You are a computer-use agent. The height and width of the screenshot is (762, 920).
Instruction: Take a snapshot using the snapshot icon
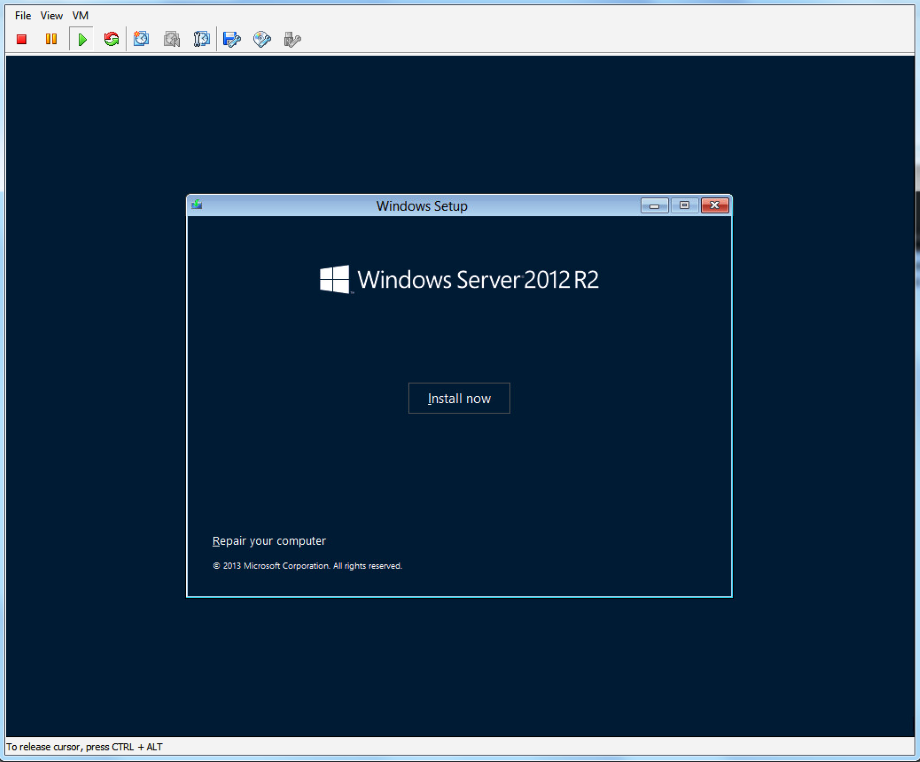click(x=142, y=39)
